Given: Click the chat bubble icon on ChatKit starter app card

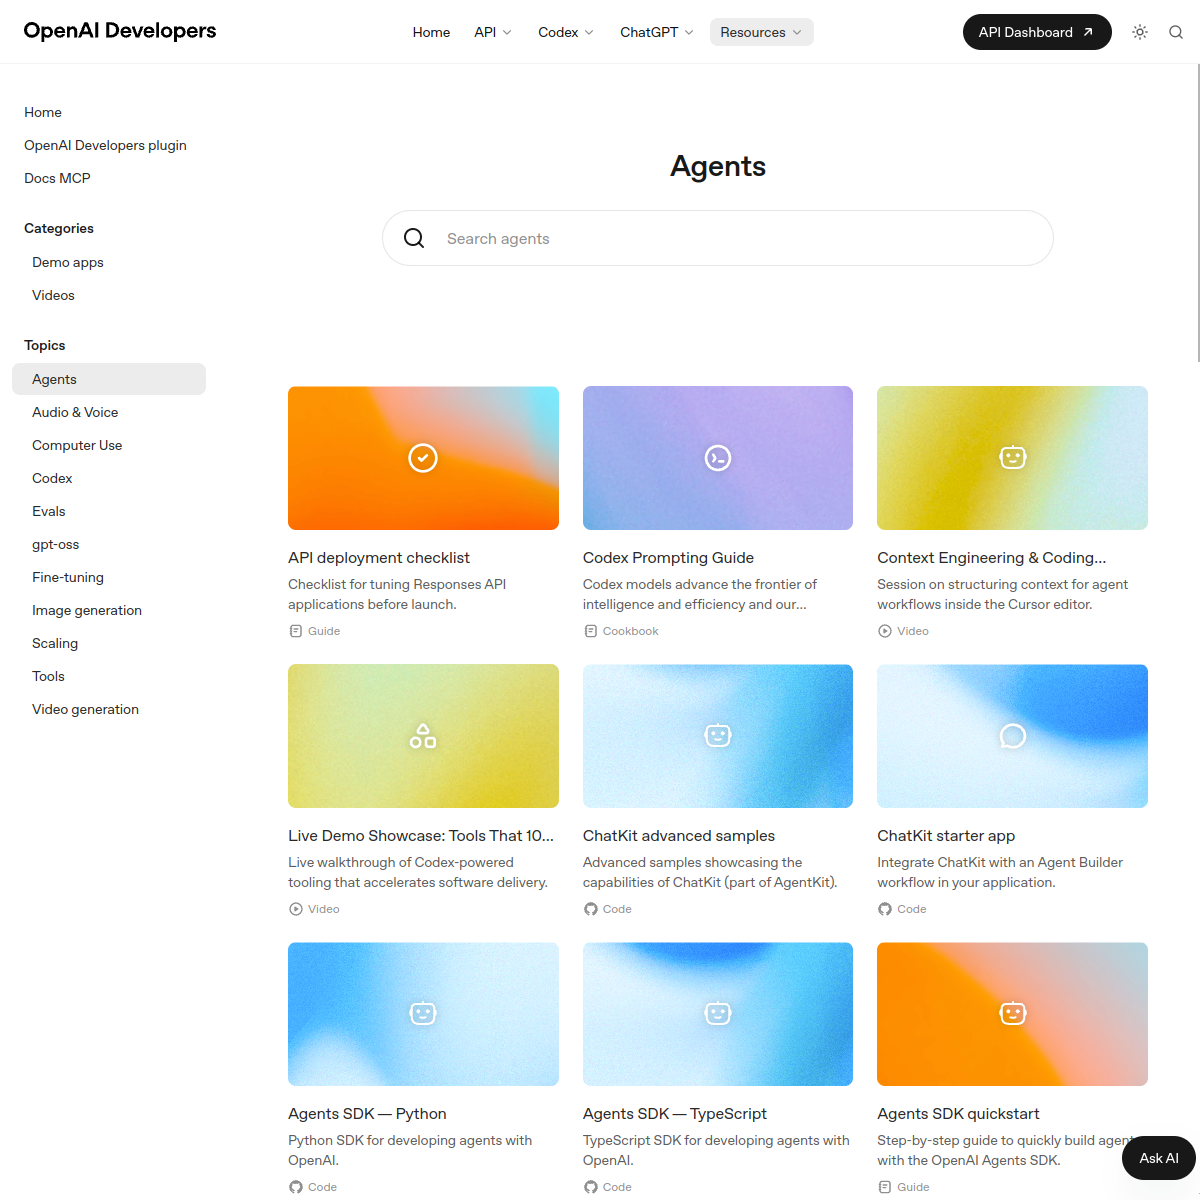Looking at the screenshot, I should tap(1013, 736).
